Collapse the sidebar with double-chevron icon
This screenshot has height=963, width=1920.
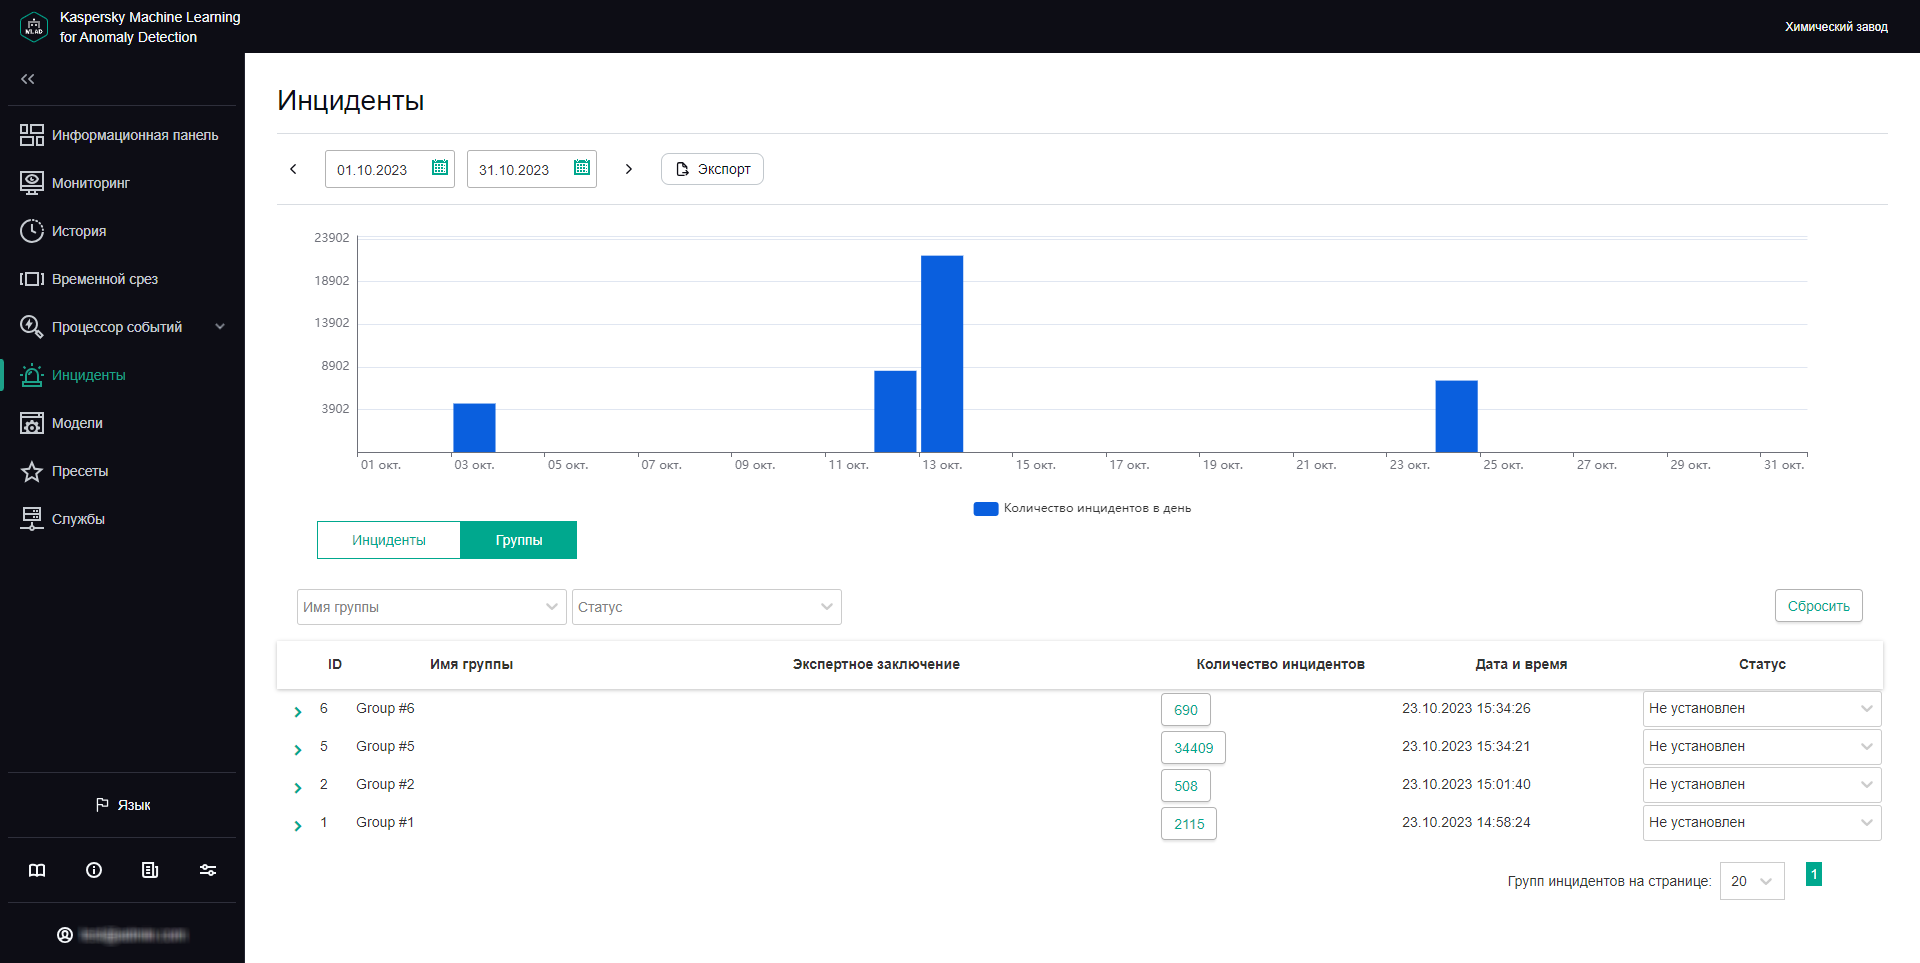pos(28,79)
